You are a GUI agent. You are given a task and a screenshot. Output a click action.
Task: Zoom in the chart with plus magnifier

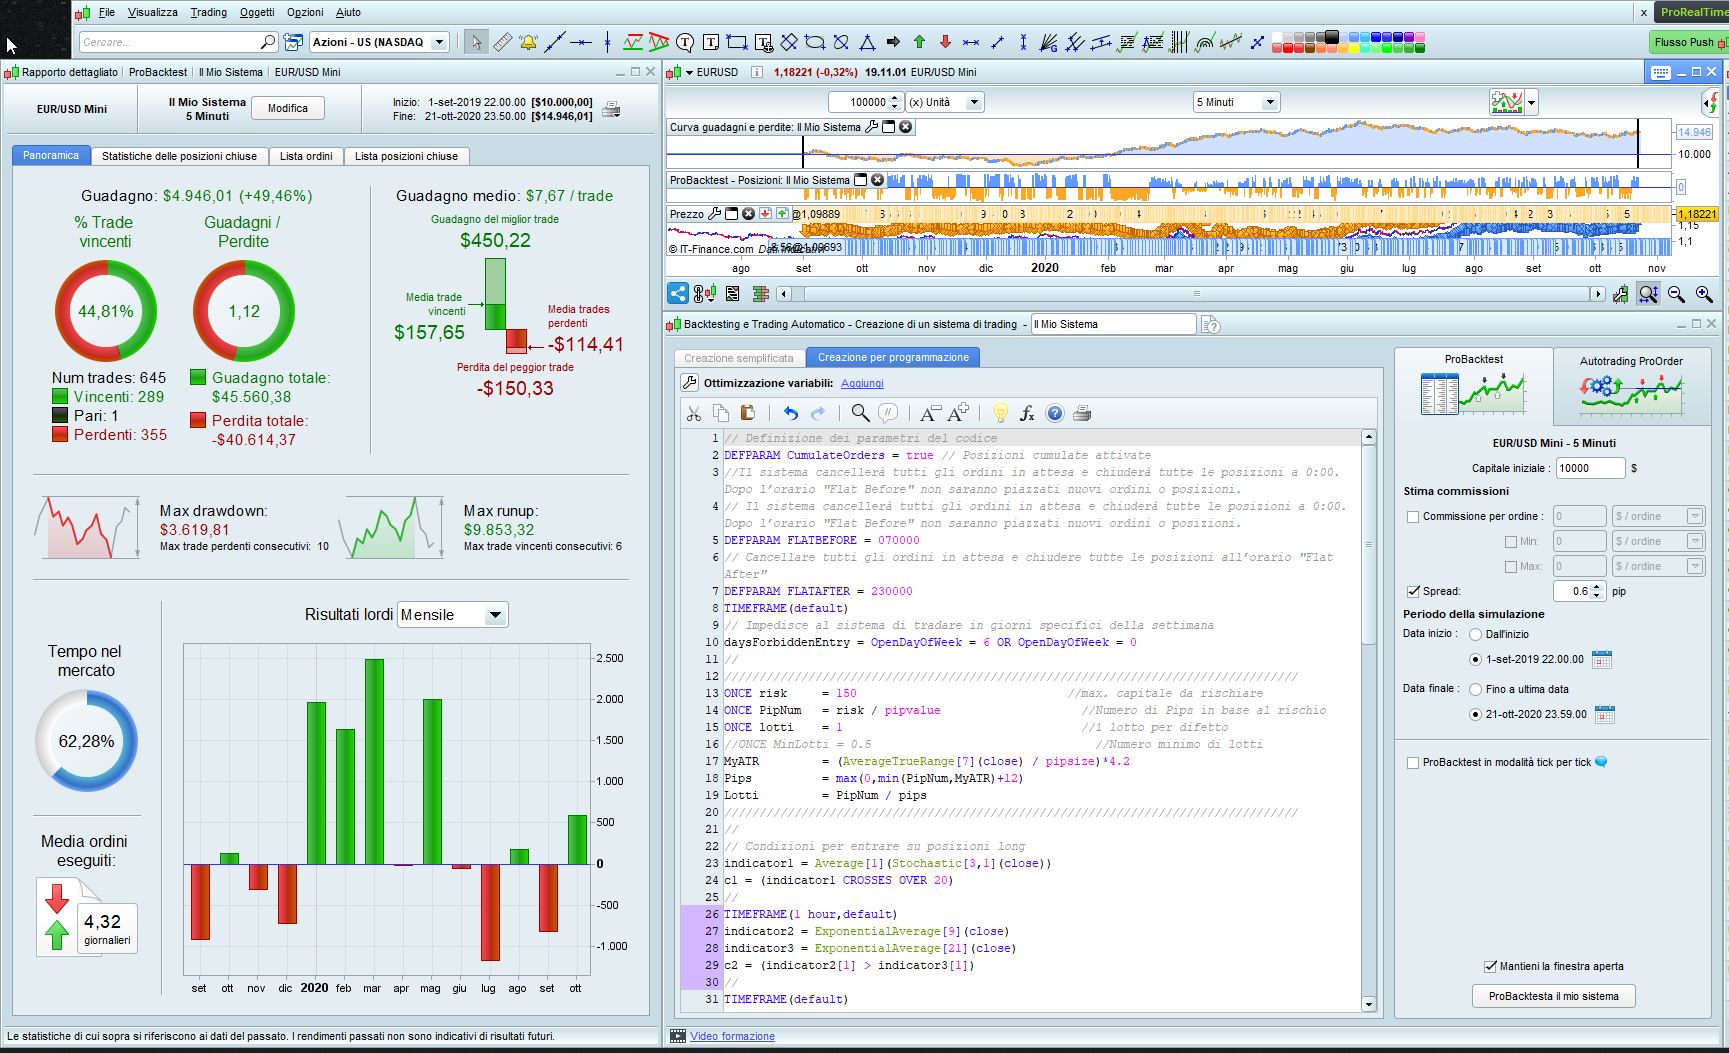[1704, 294]
